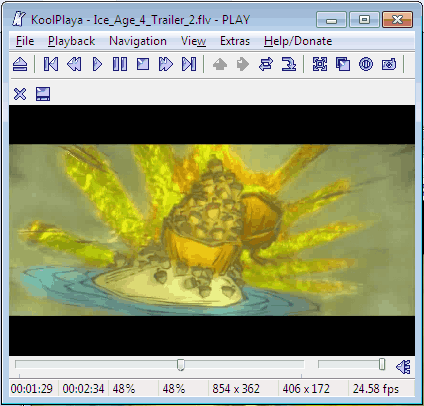Image resolution: width=424 pixels, height=406 pixels.
Task: Click the video display area
Action: [212, 230]
